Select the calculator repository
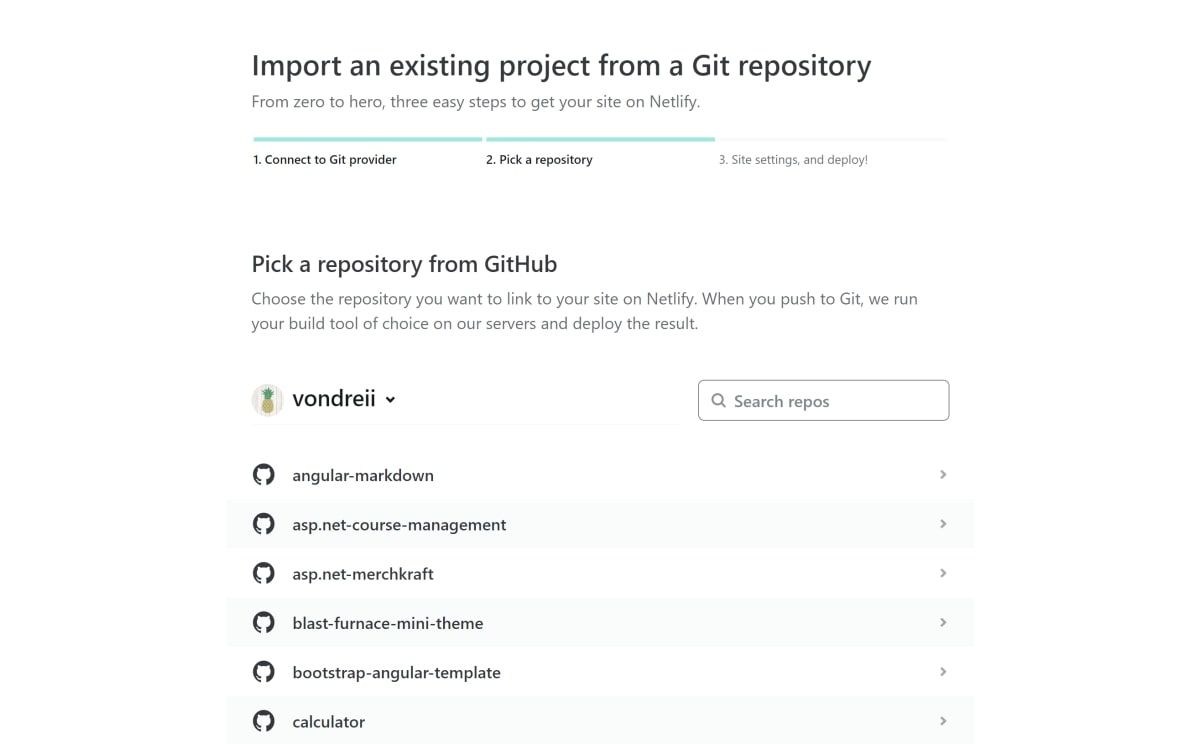1200x744 pixels. pyautogui.click(x=327, y=721)
